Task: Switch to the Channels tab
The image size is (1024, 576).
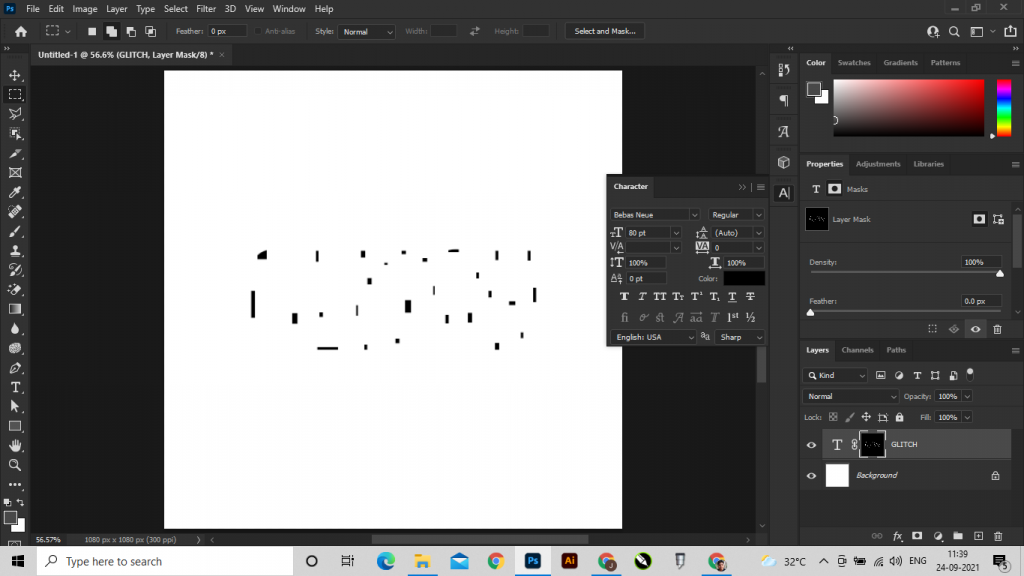Action: click(x=857, y=350)
